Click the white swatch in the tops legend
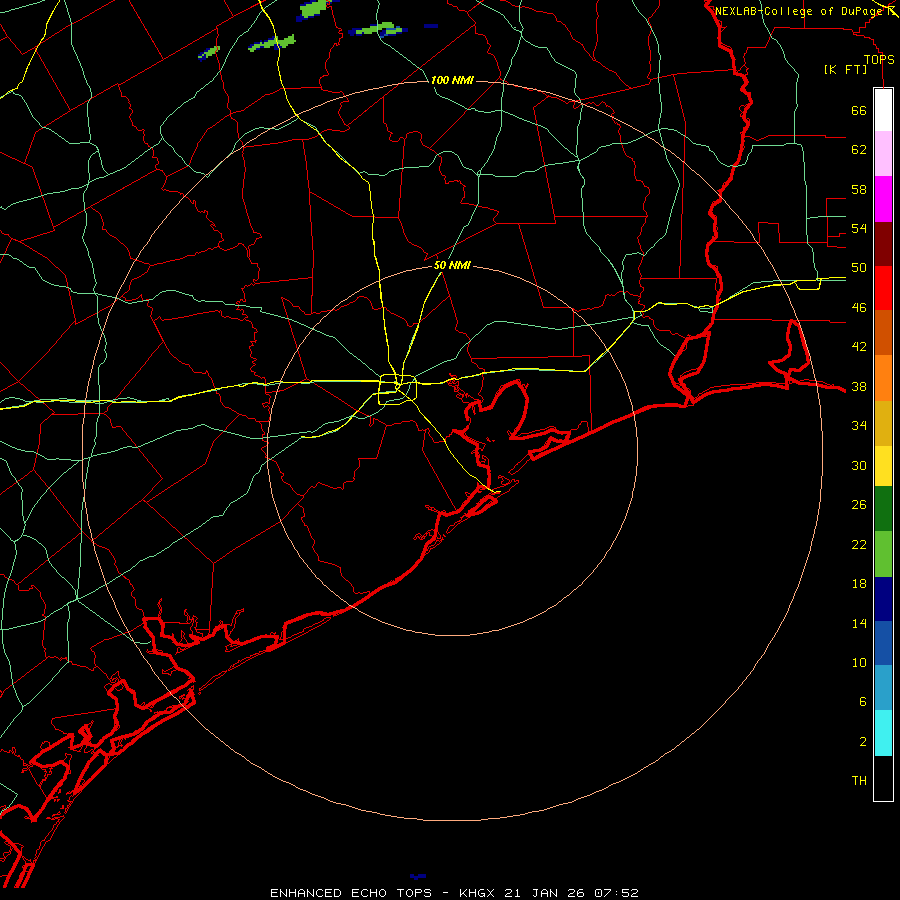The image size is (900, 900). 883,110
